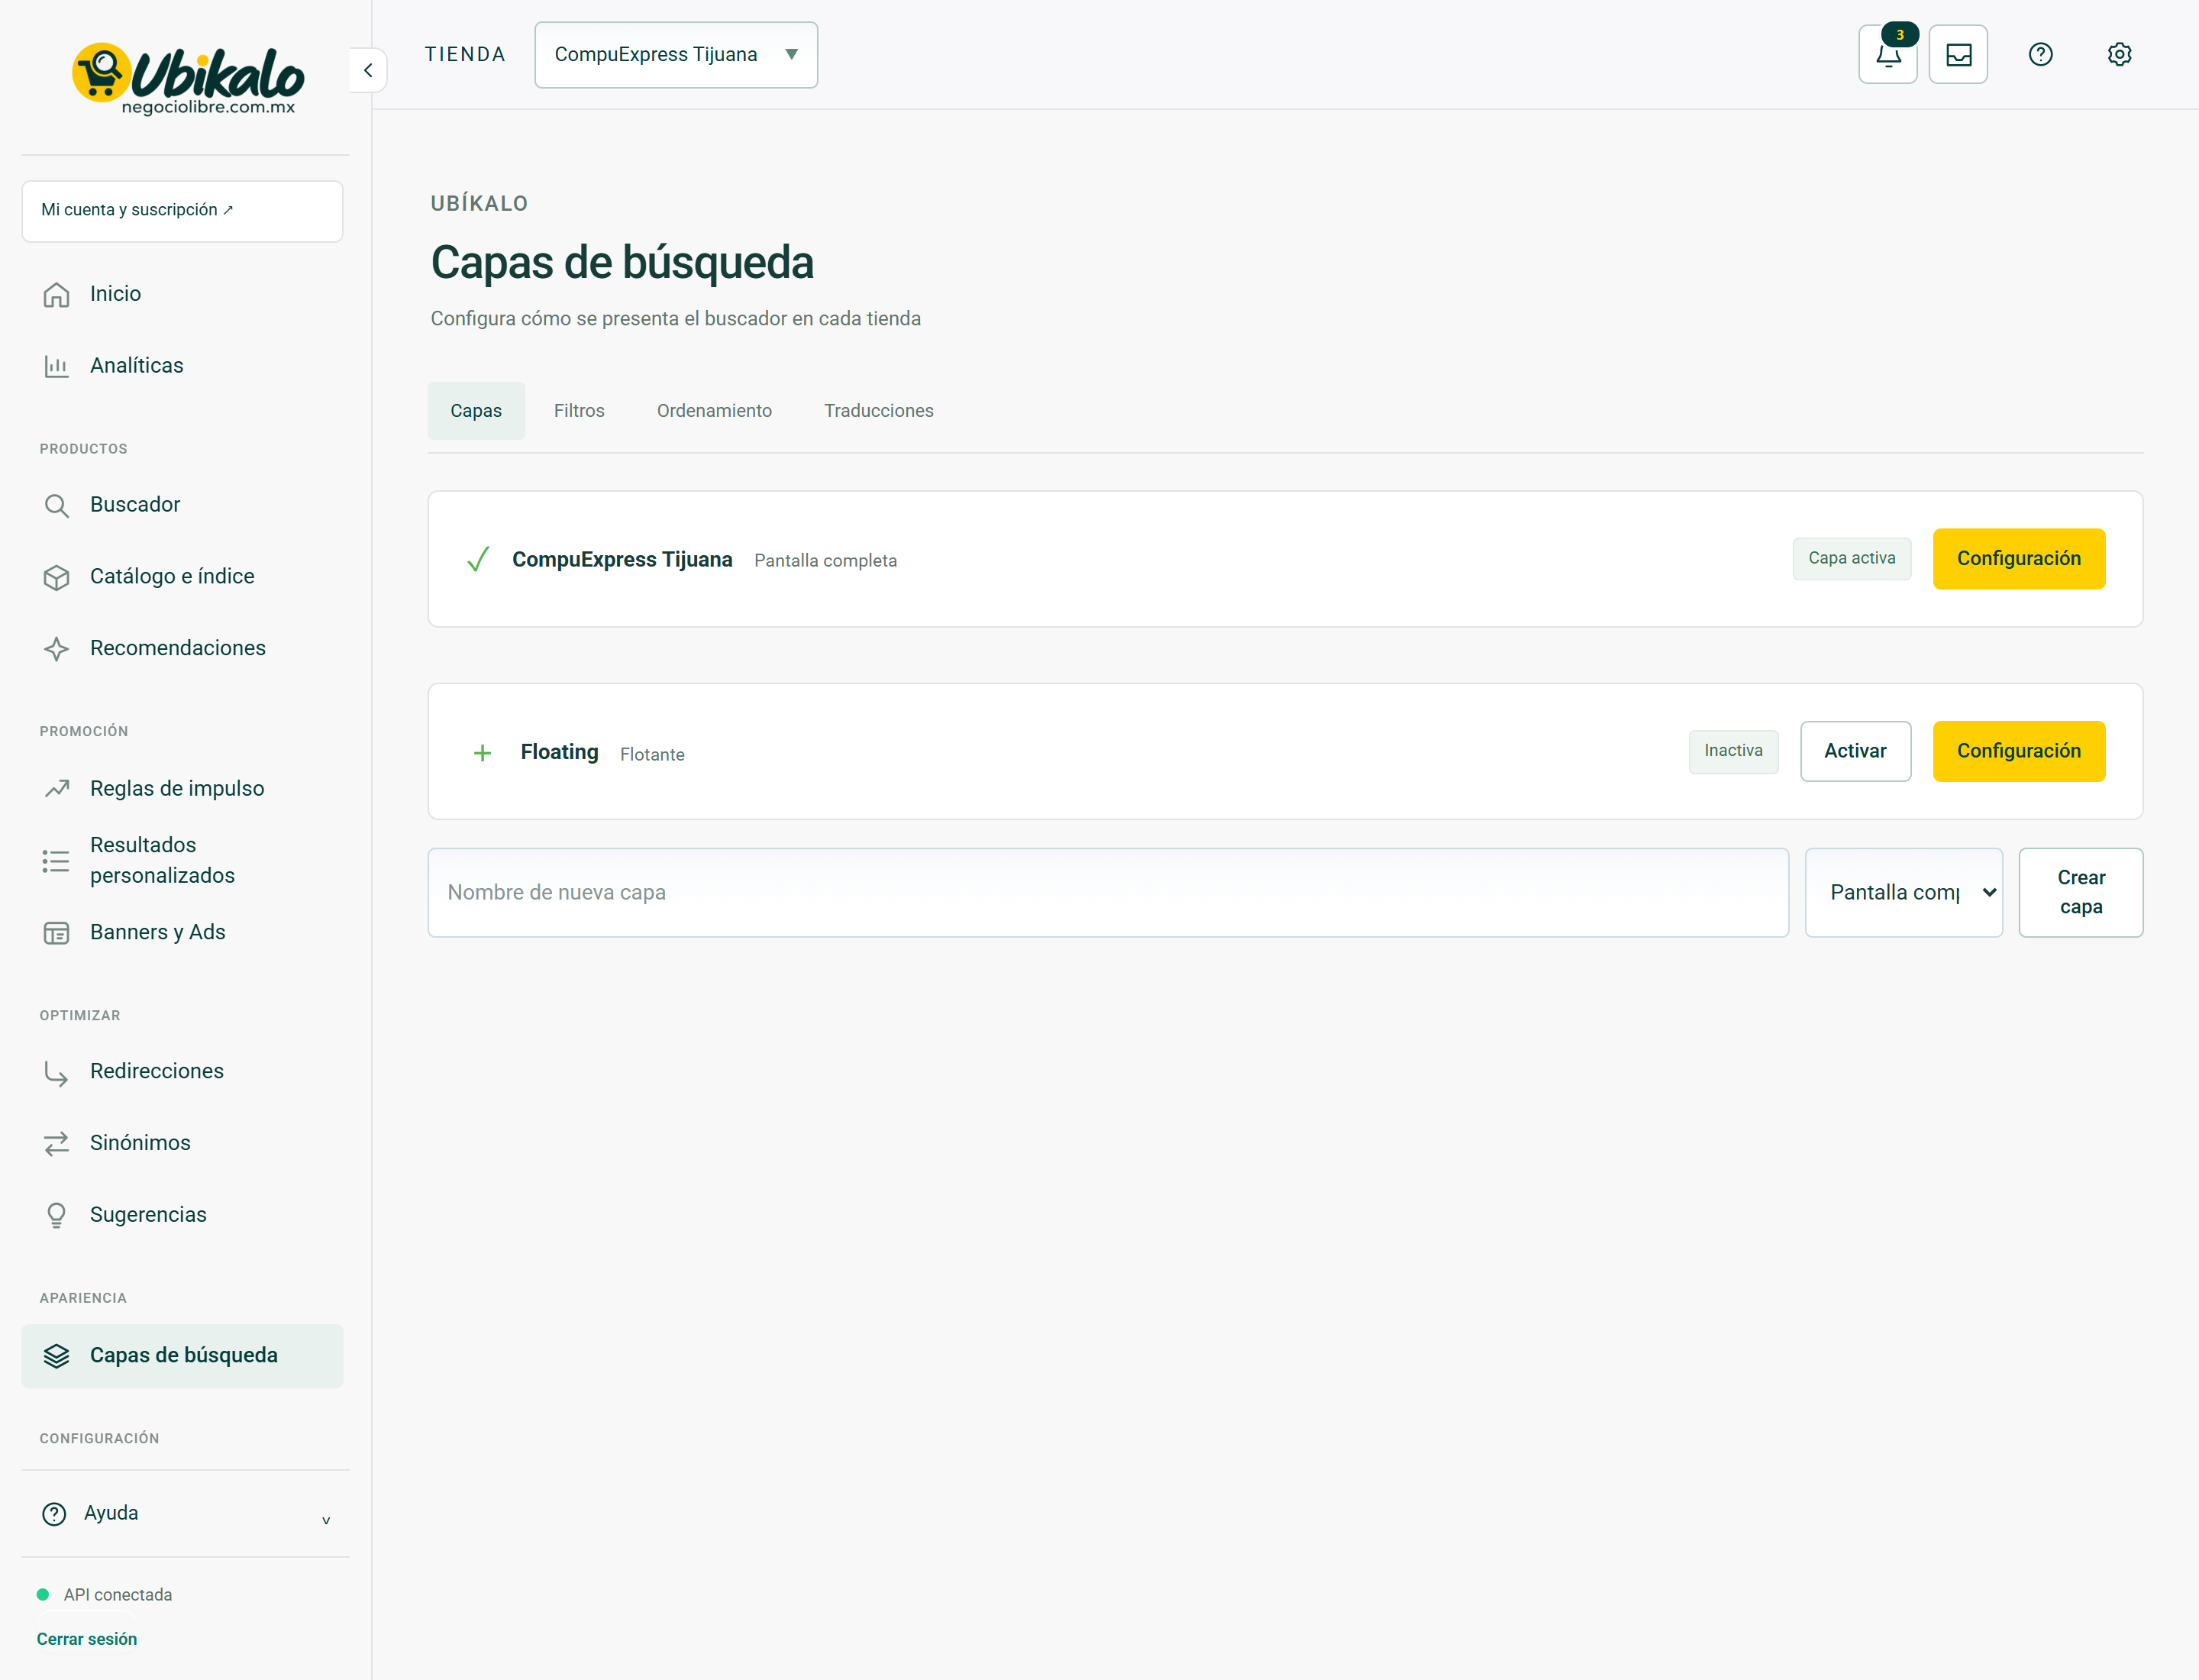
Task: Click the green plus icon beside Floating
Action: [482, 753]
